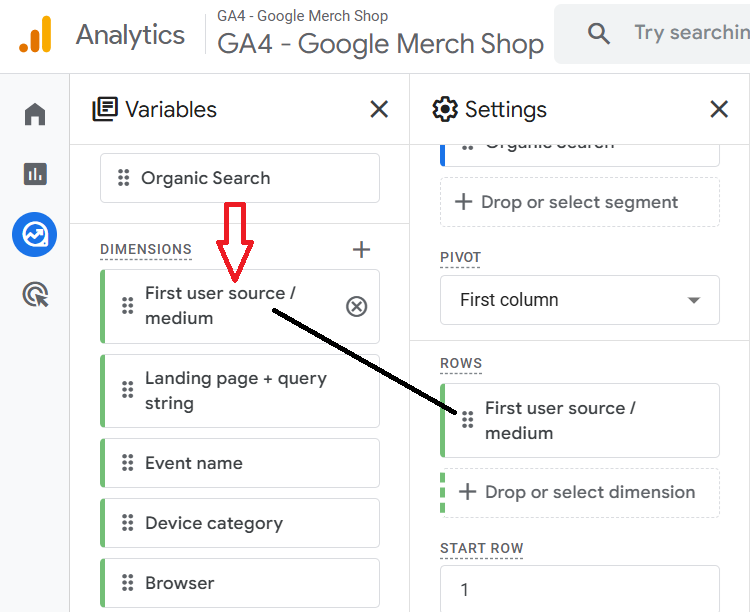
Task: Open the Advertising cursor icon
Action: point(35,295)
